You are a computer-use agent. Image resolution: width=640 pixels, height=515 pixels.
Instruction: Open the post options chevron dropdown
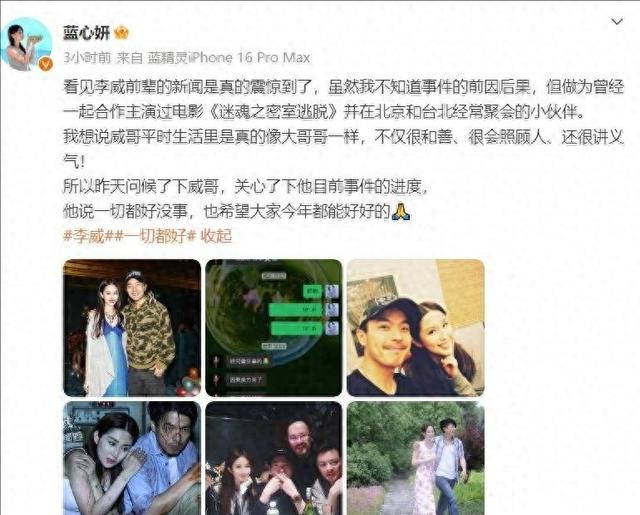[617, 21]
